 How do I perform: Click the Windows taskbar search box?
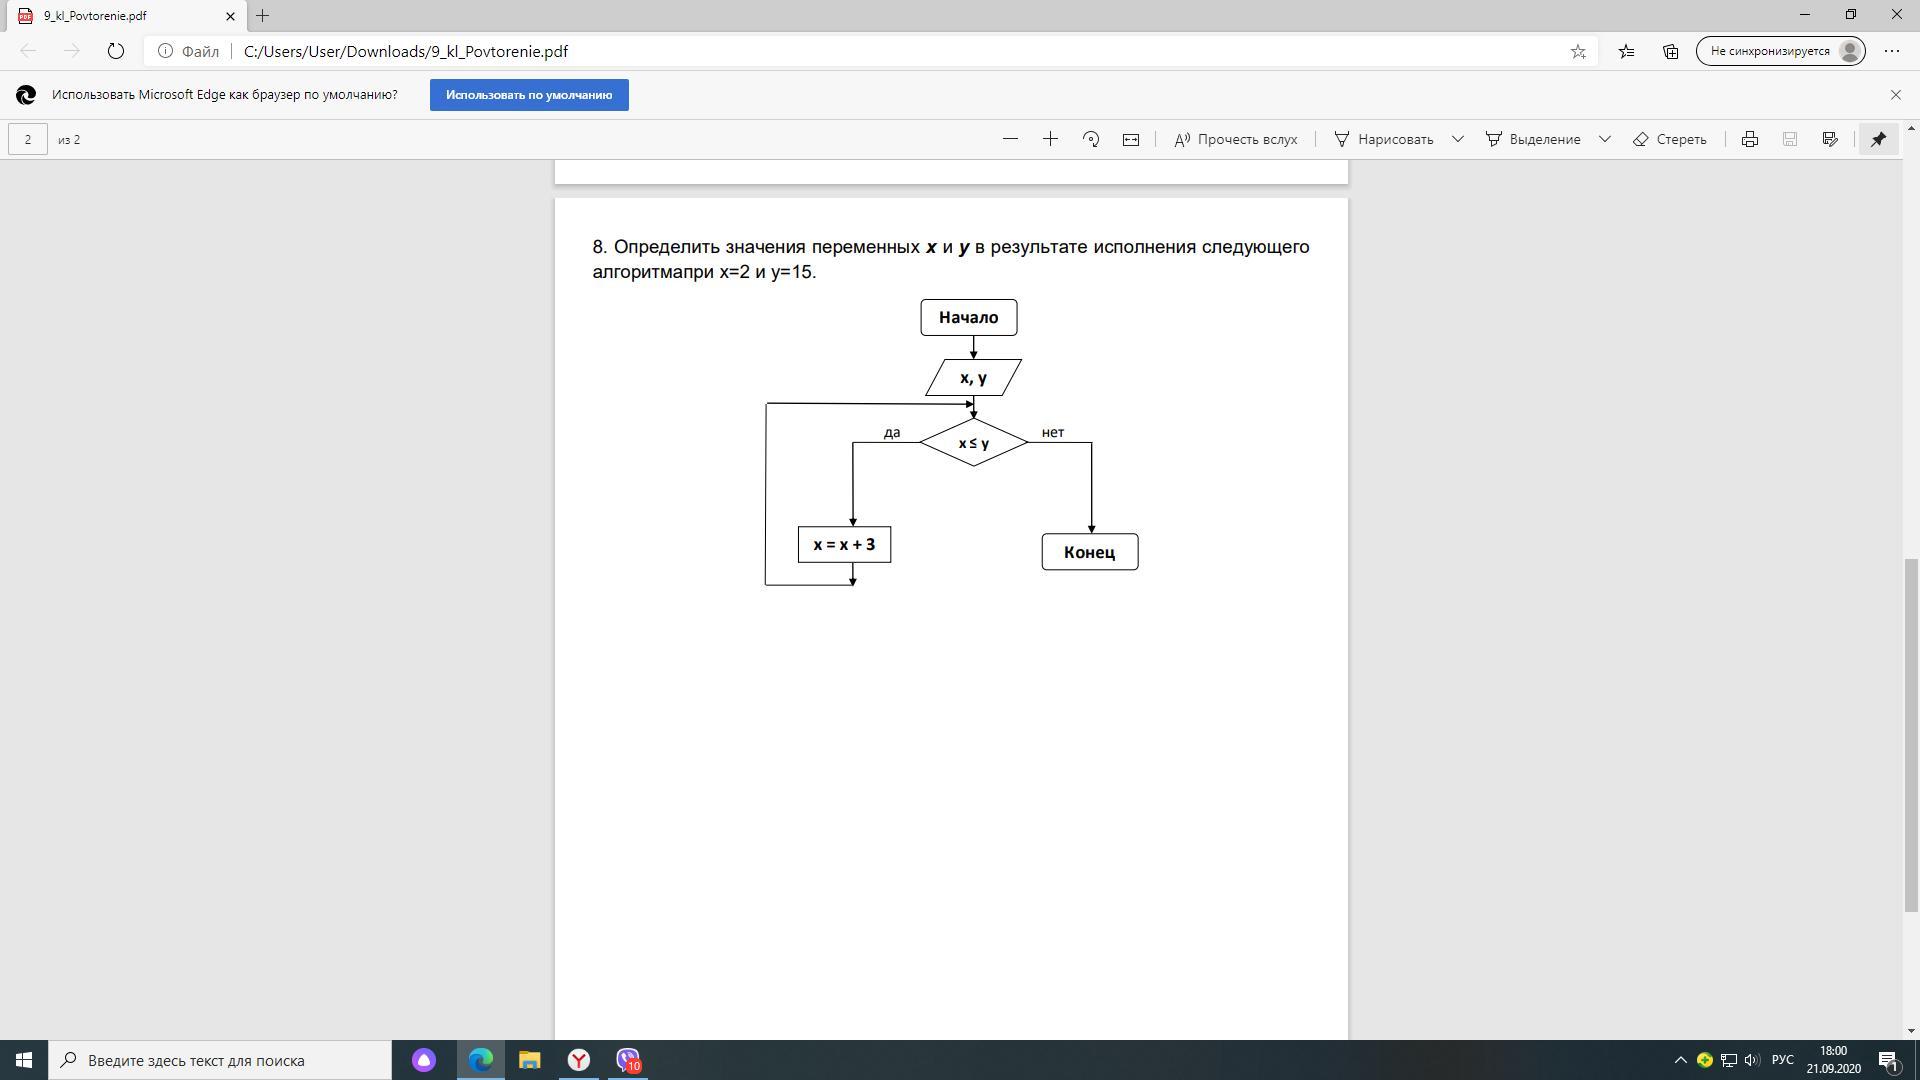coord(220,1060)
